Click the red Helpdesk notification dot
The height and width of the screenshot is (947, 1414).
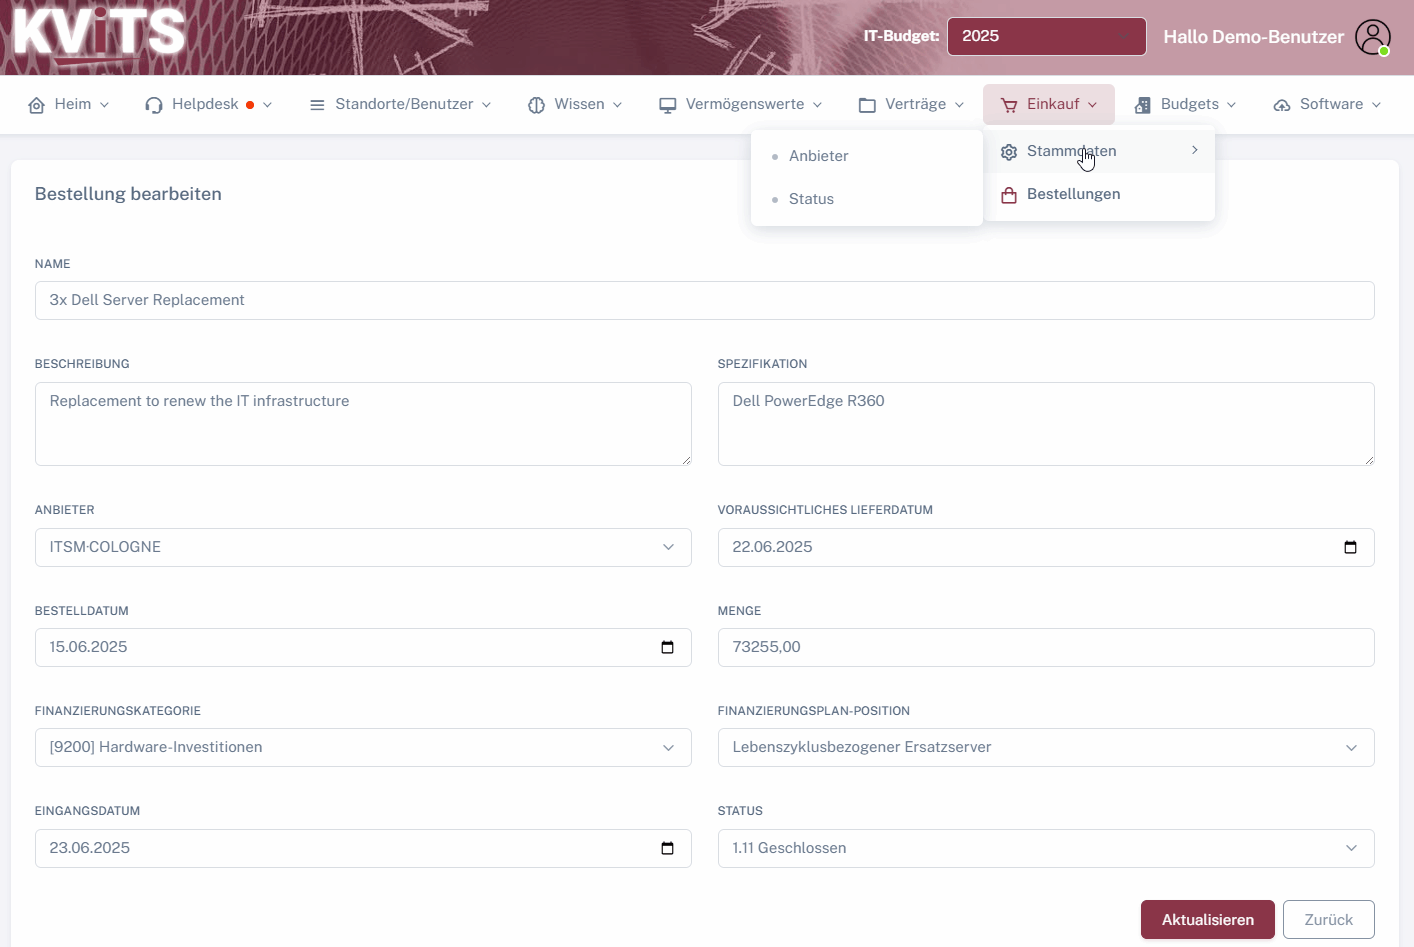click(250, 105)
